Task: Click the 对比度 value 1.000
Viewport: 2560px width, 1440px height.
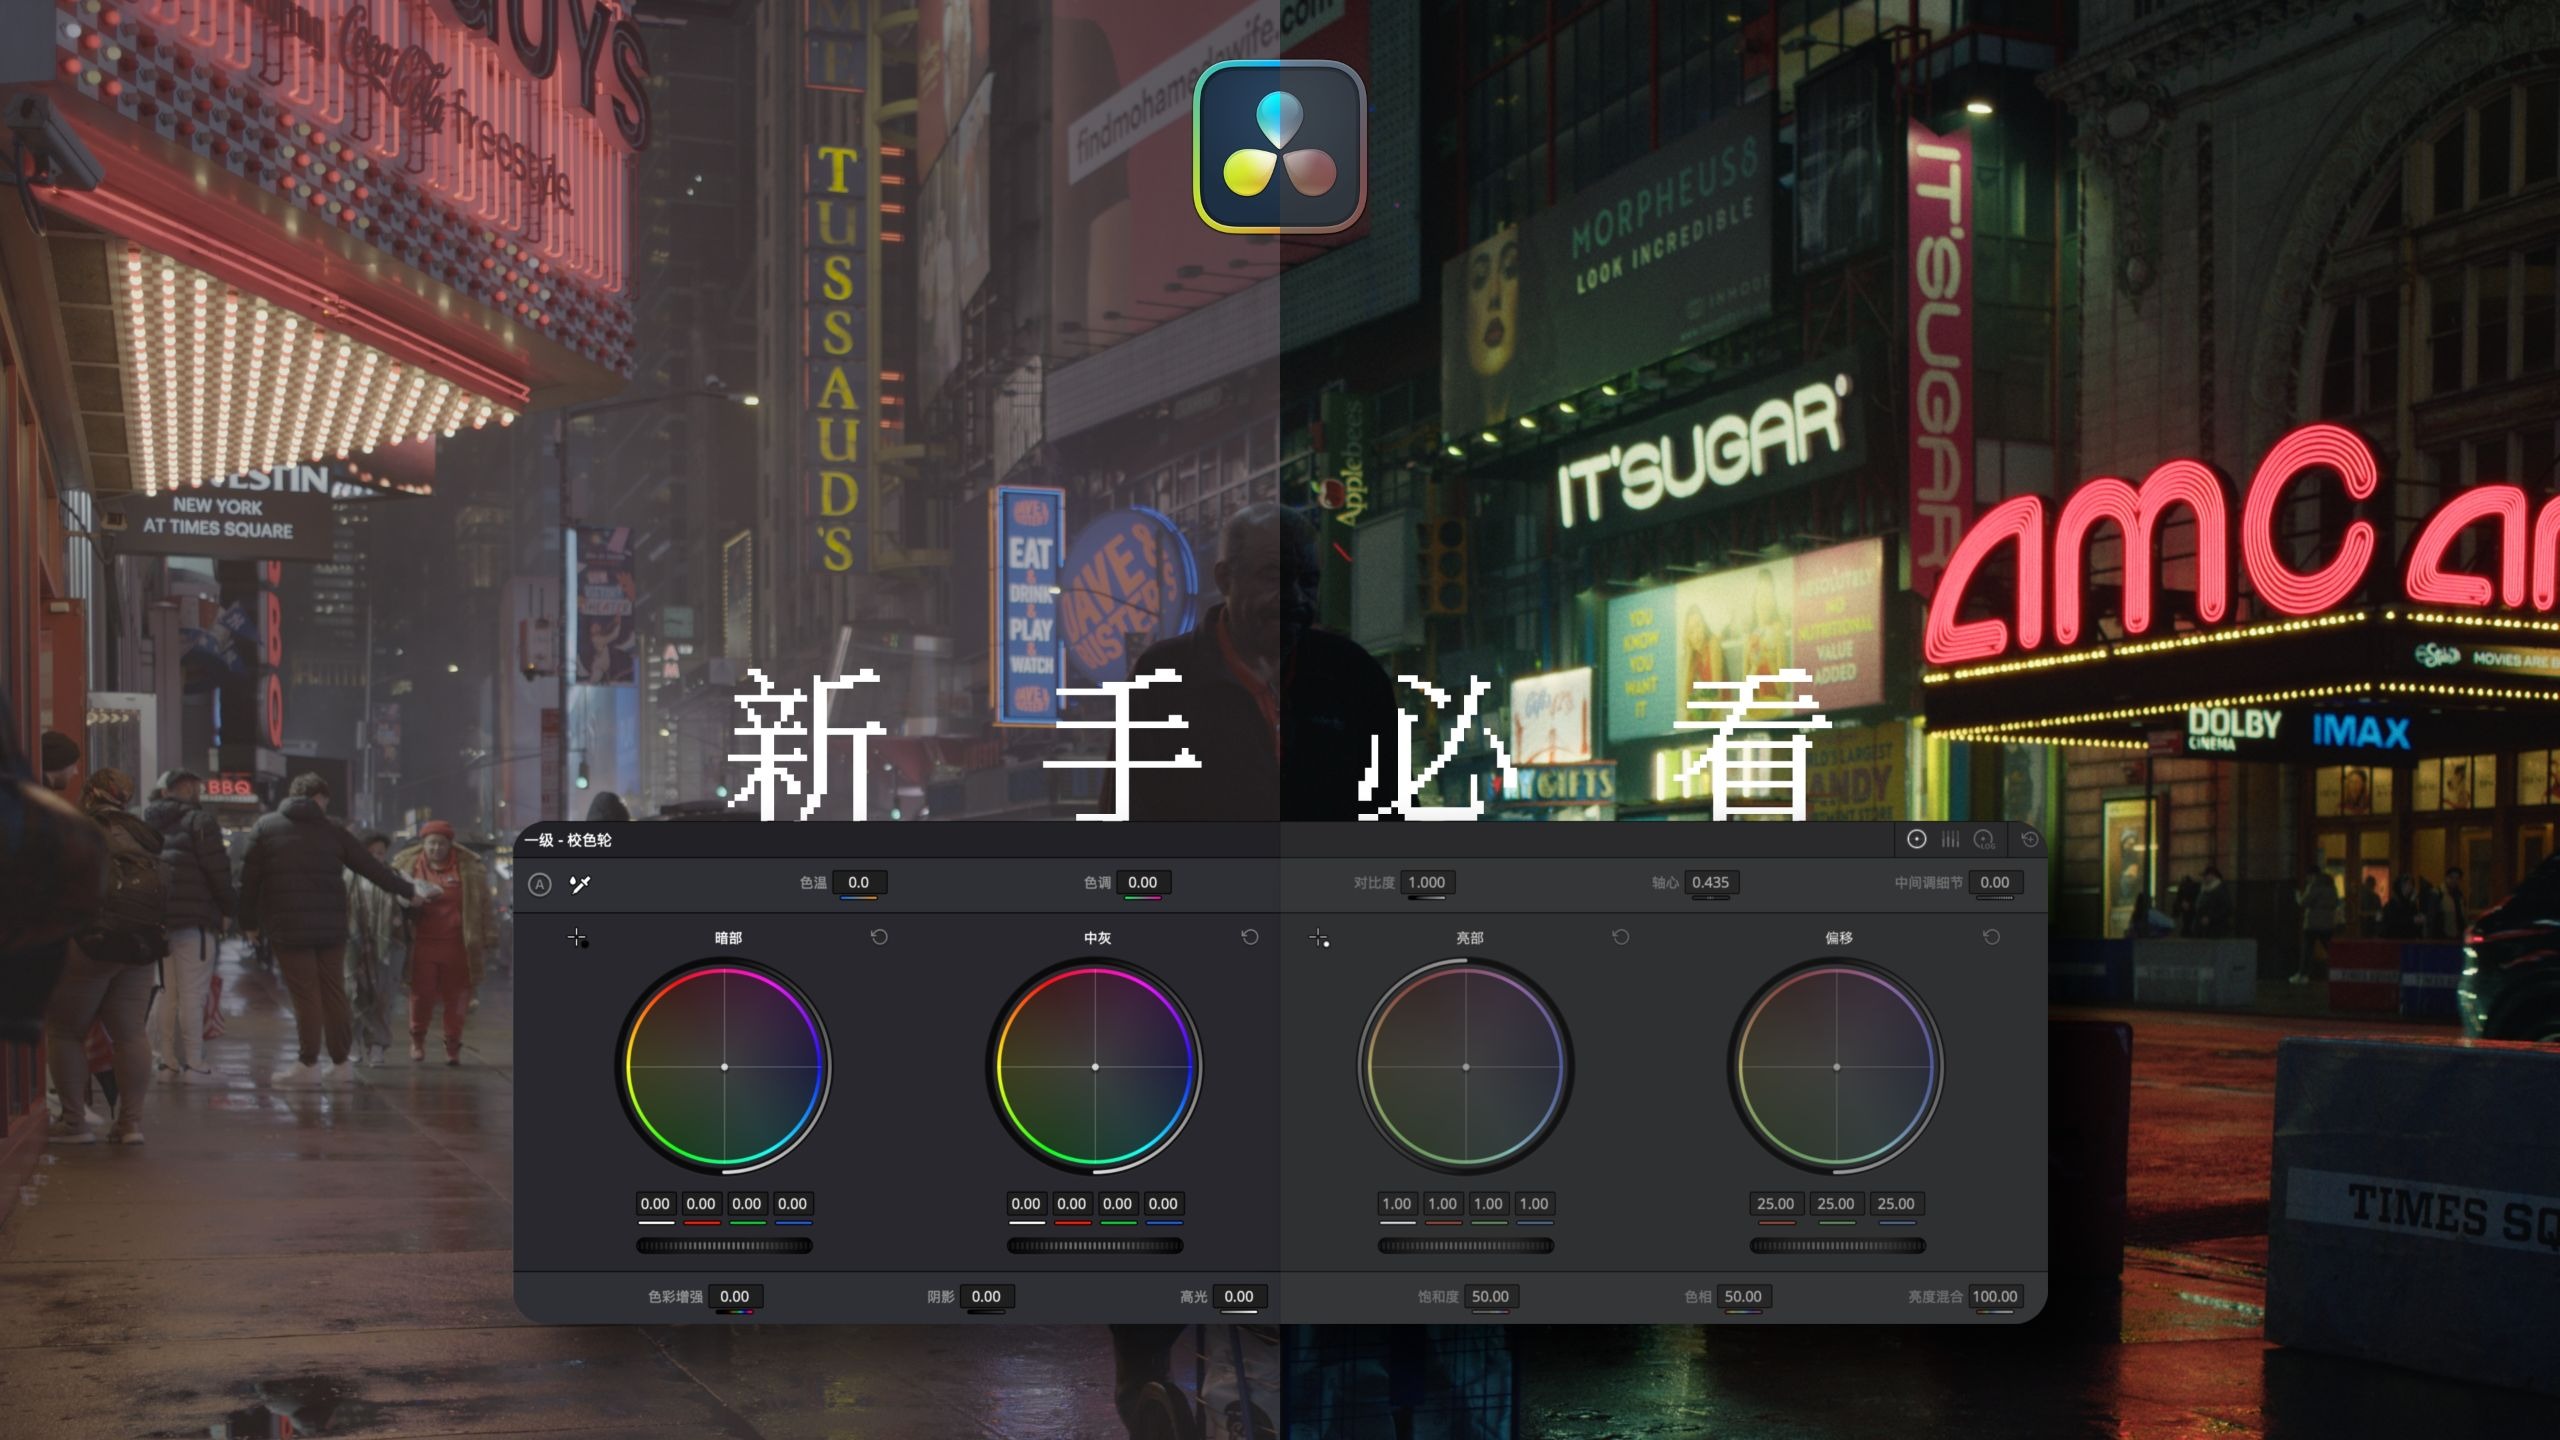Action: click(1426, 882)
